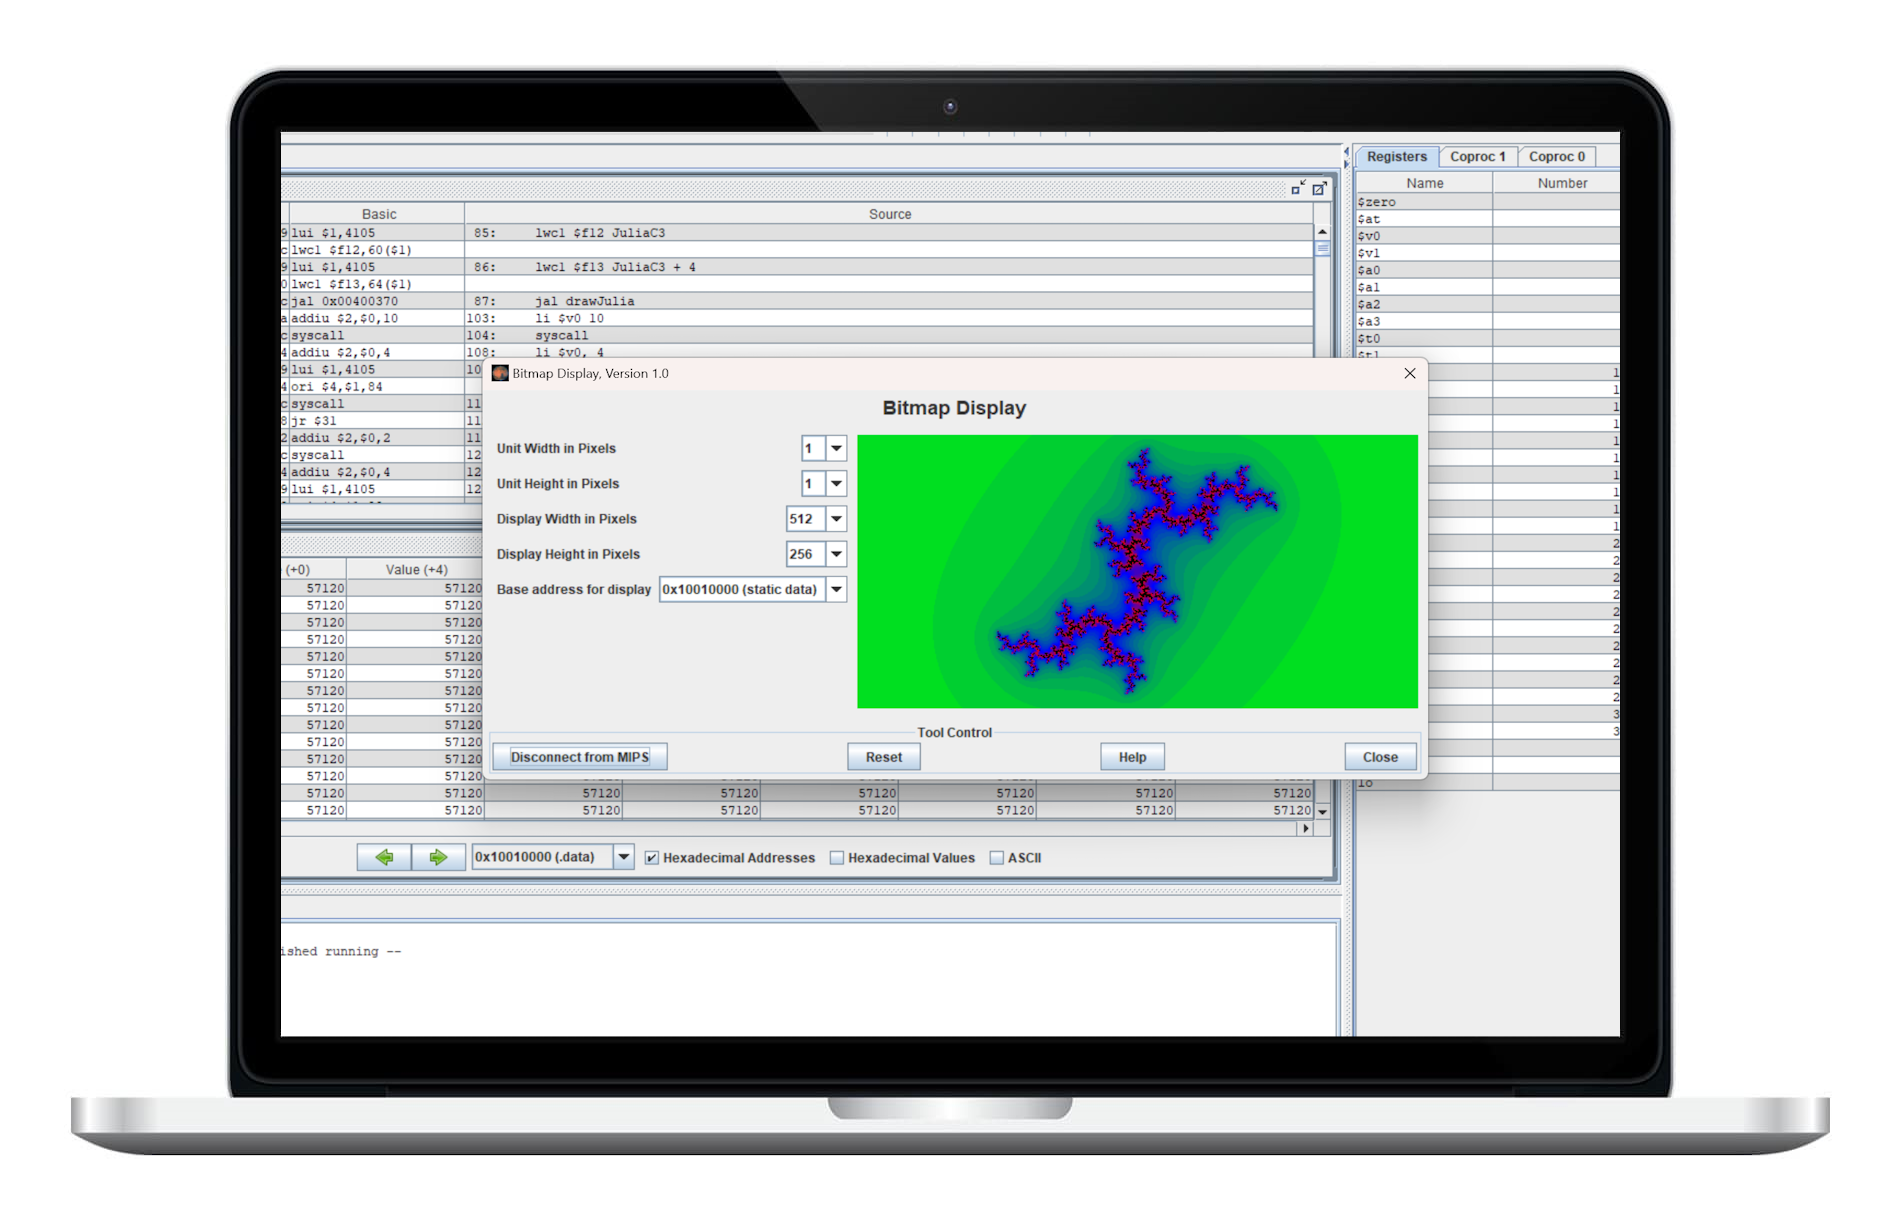
Task: Click the data table scroll-down arrow
Action: click(x=1322, y=811)
